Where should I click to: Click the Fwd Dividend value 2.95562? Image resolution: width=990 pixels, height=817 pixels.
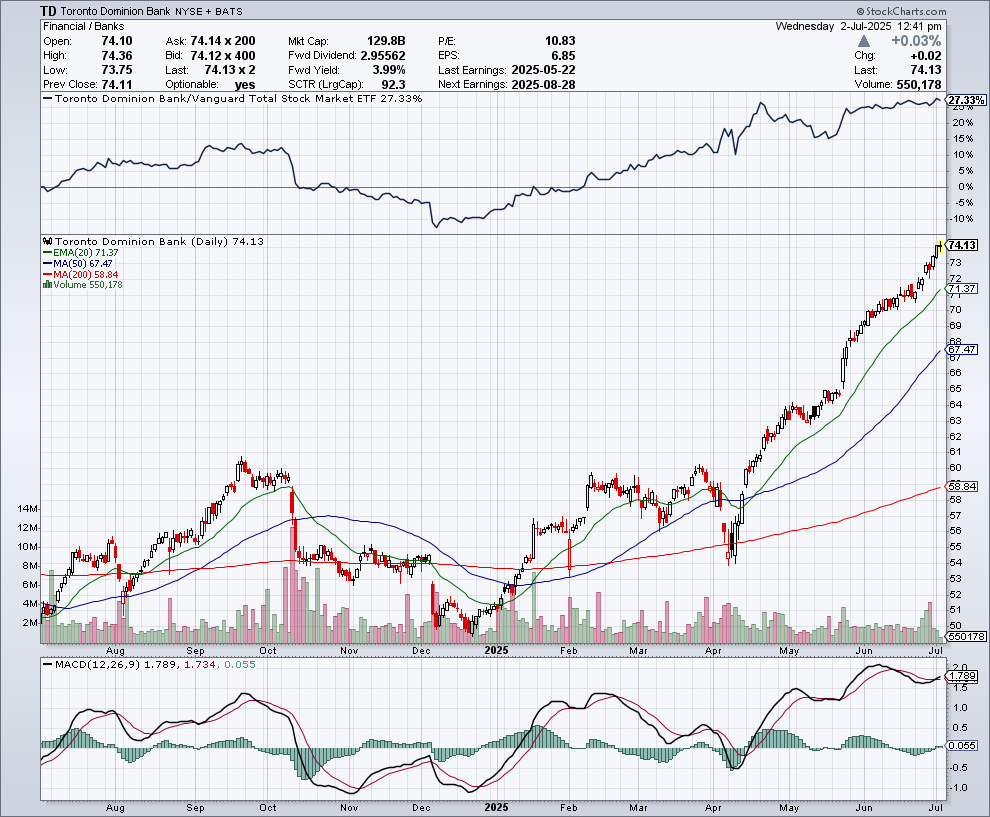tap(383, 56)
